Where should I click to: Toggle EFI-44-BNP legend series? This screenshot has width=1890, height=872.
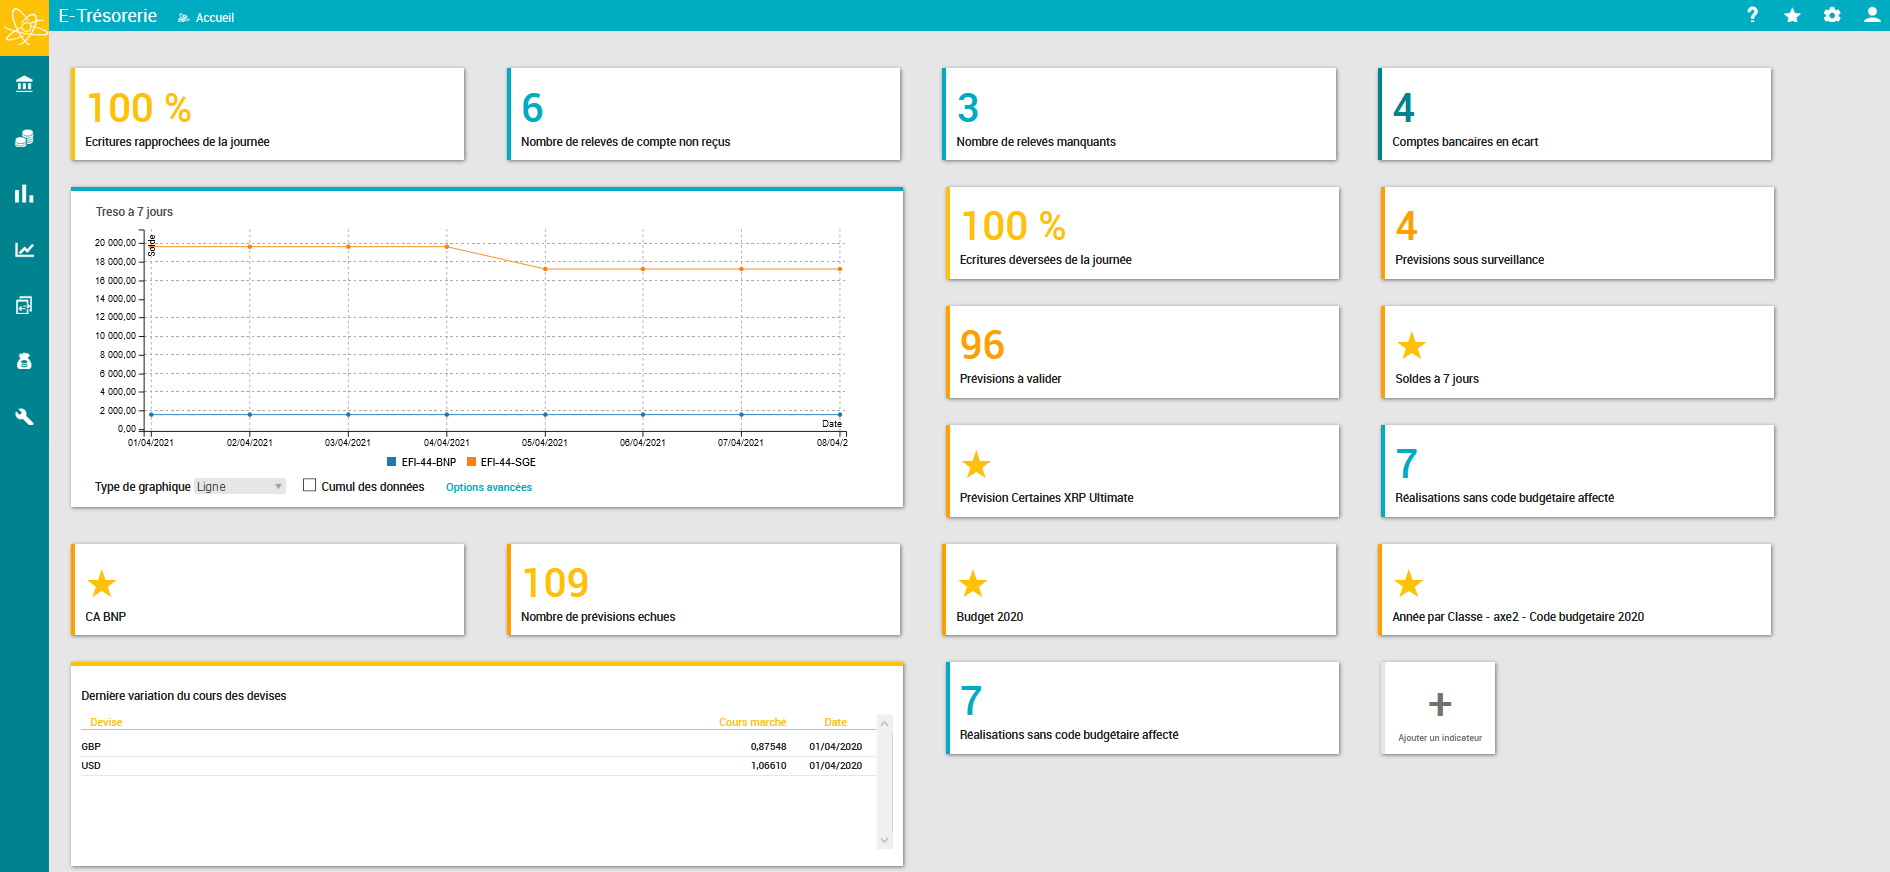(421, 462)
